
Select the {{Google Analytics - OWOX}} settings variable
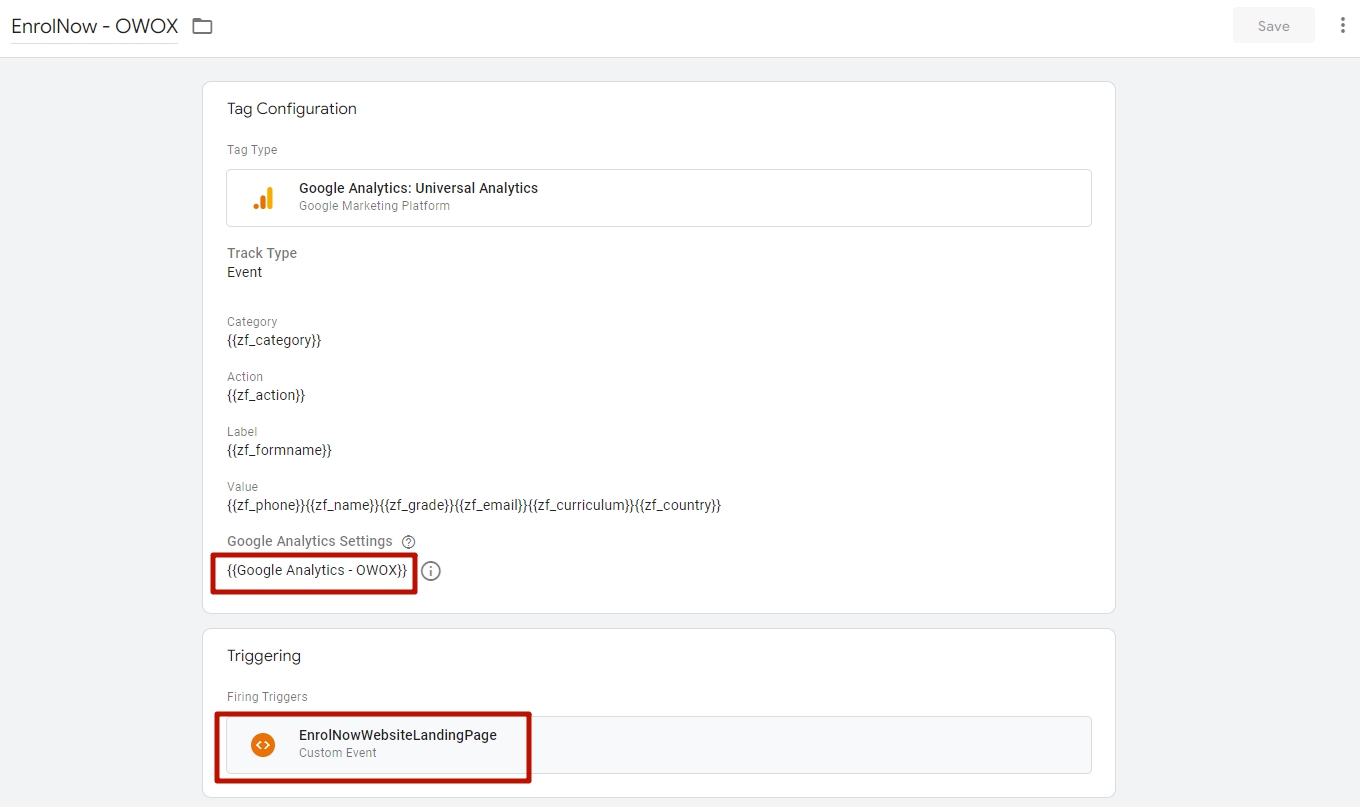[317, 570]
